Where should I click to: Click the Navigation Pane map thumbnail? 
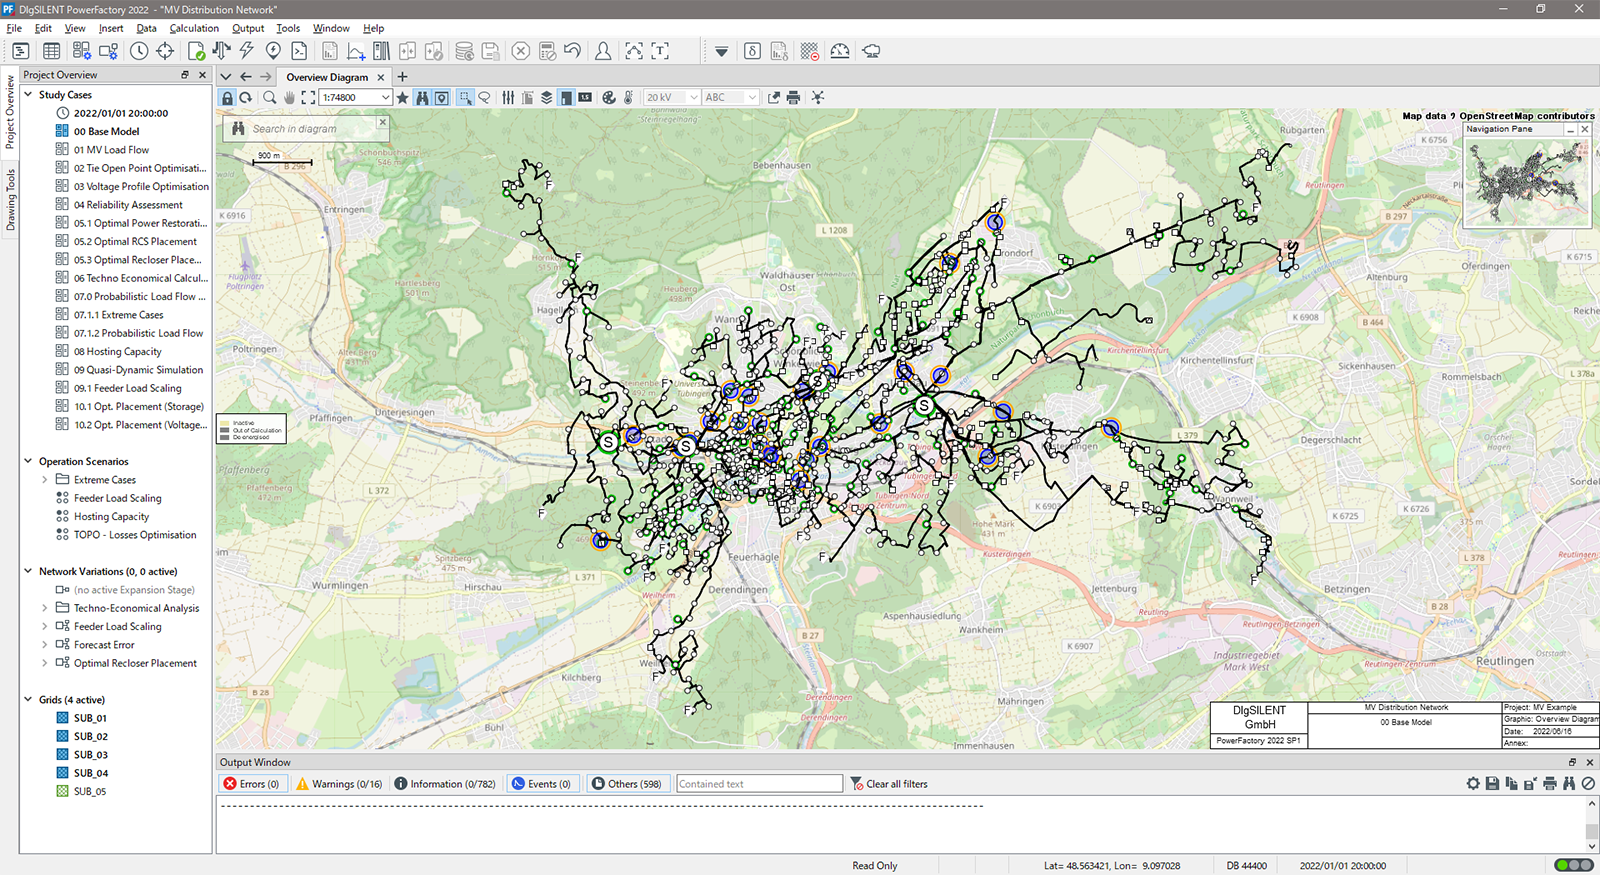(1526, 181)
